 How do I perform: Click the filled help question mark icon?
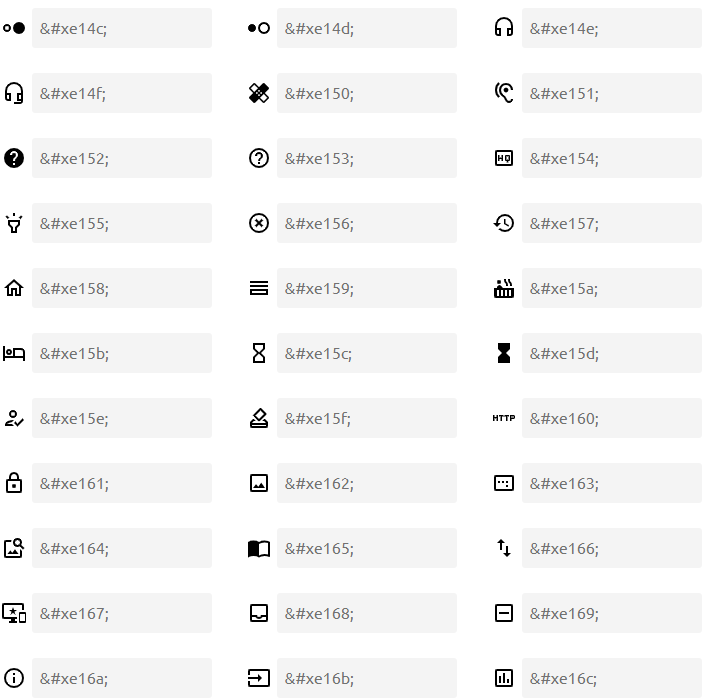(14, 158)
